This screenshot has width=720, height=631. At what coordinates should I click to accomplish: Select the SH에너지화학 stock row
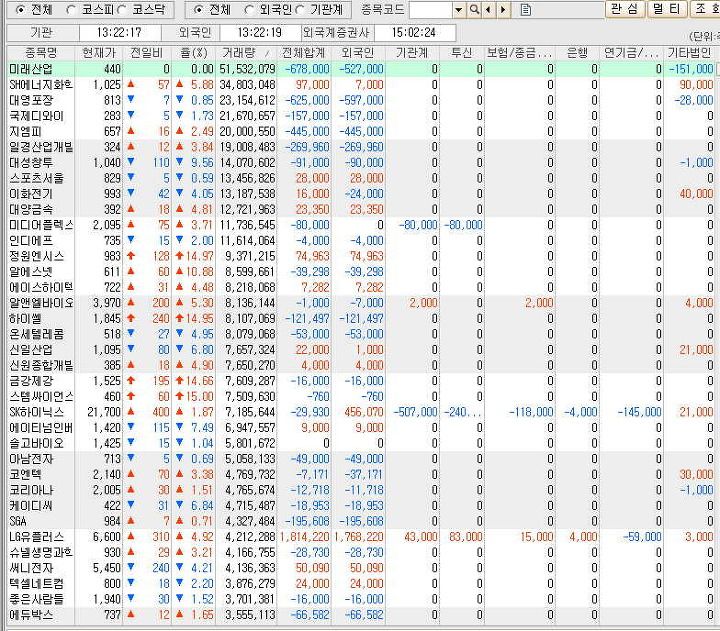(x=361, y=85)
